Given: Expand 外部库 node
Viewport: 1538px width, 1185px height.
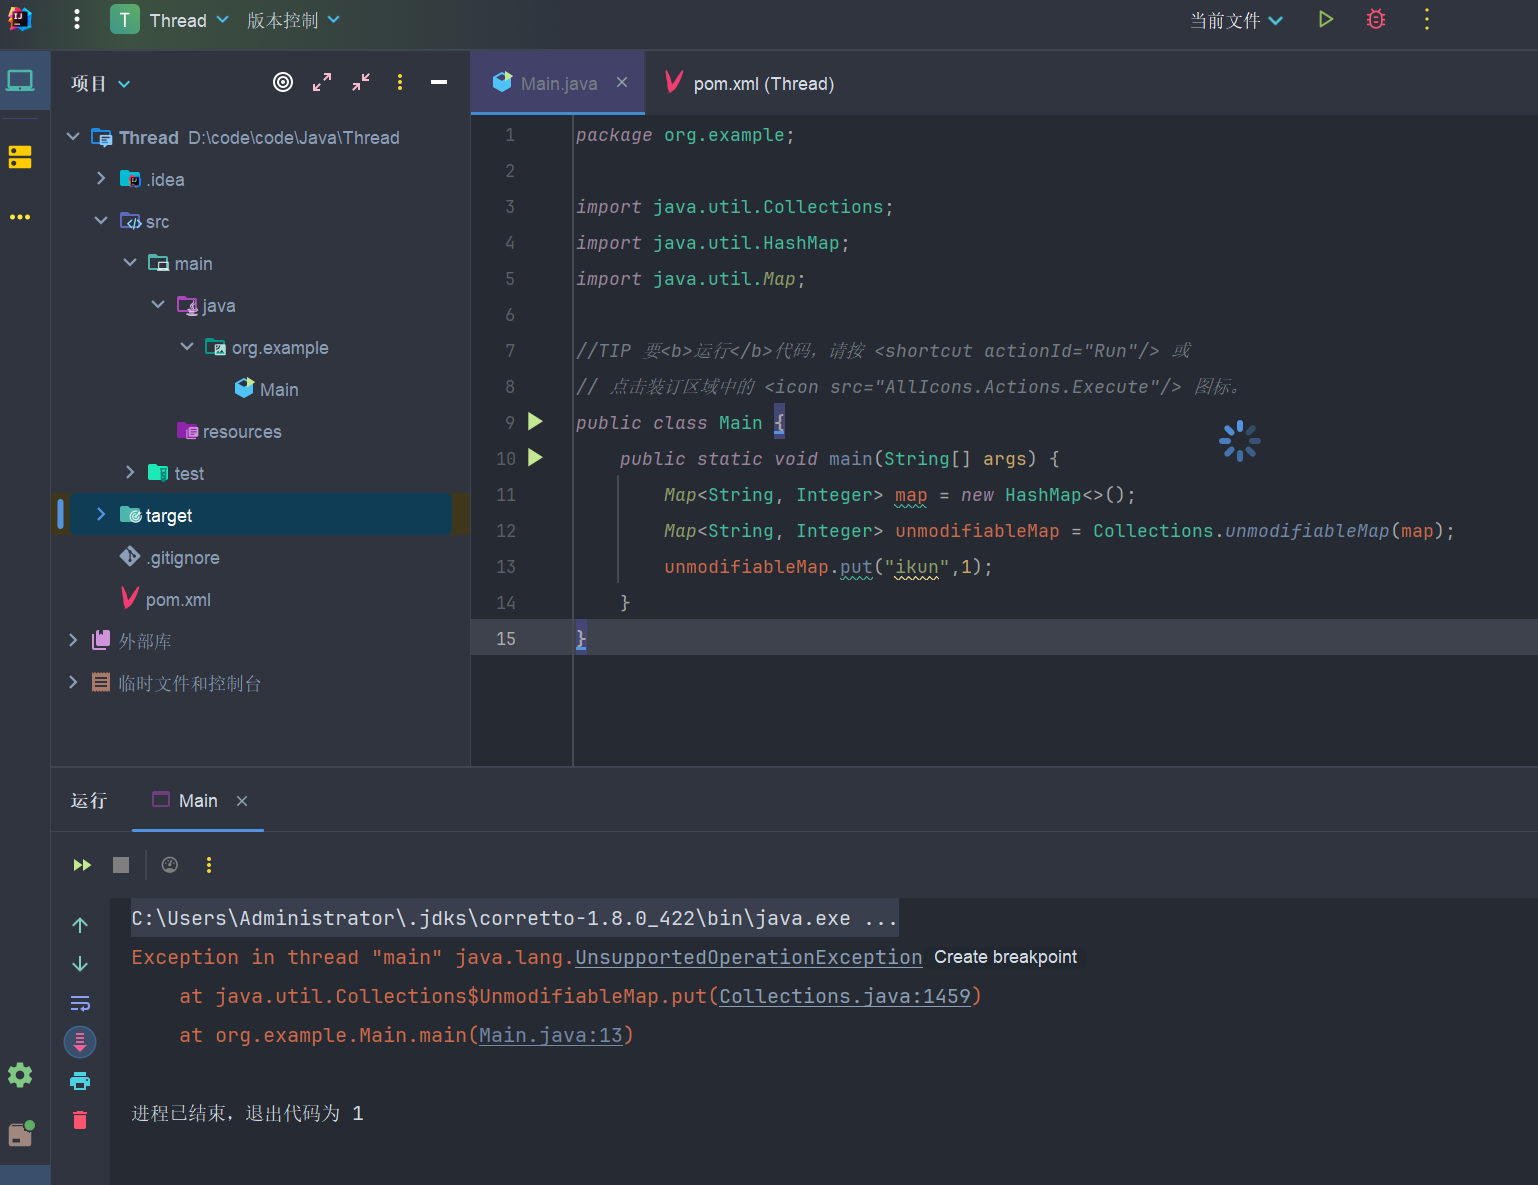Looking at the screenshot, I should (x=73, y=640).
